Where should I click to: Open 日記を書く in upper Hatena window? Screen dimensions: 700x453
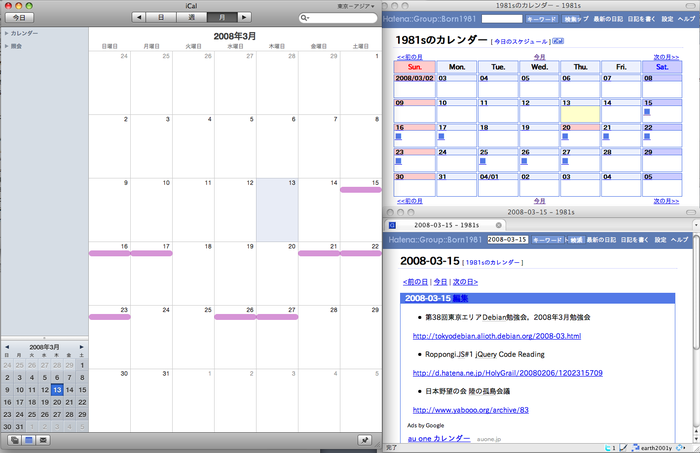[x=641, y=19]
